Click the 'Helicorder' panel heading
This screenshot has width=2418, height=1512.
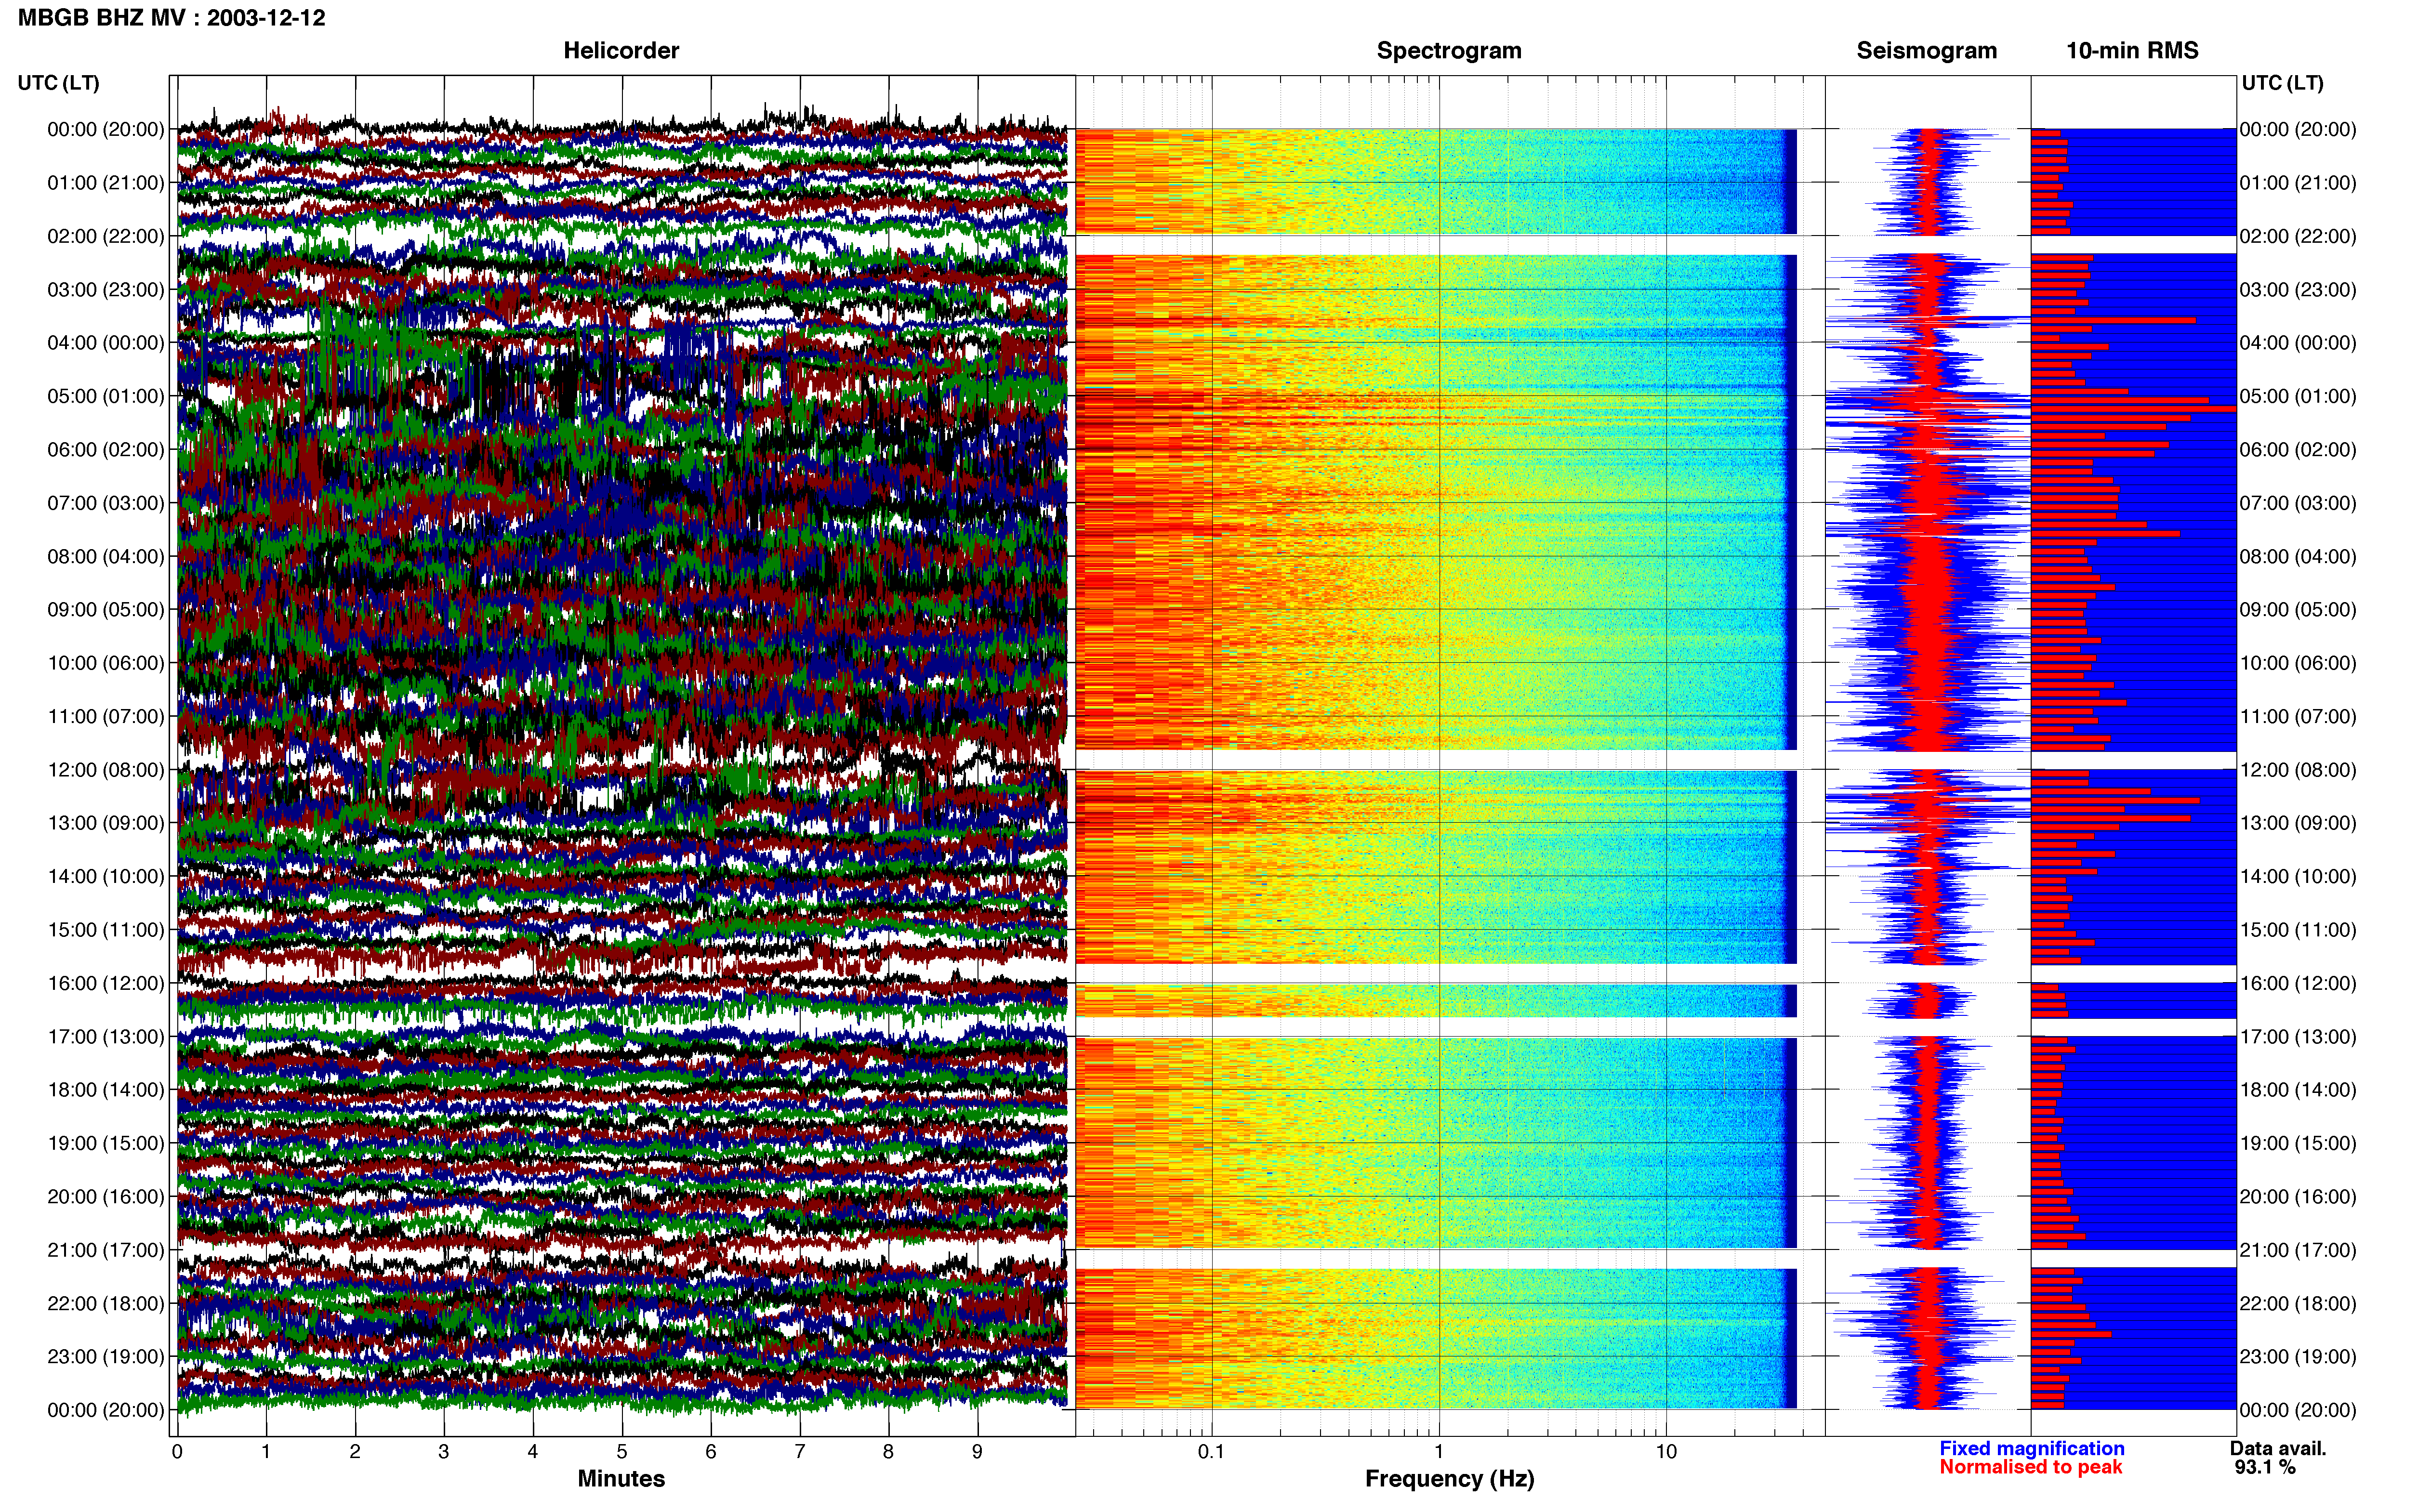(621, 50)
